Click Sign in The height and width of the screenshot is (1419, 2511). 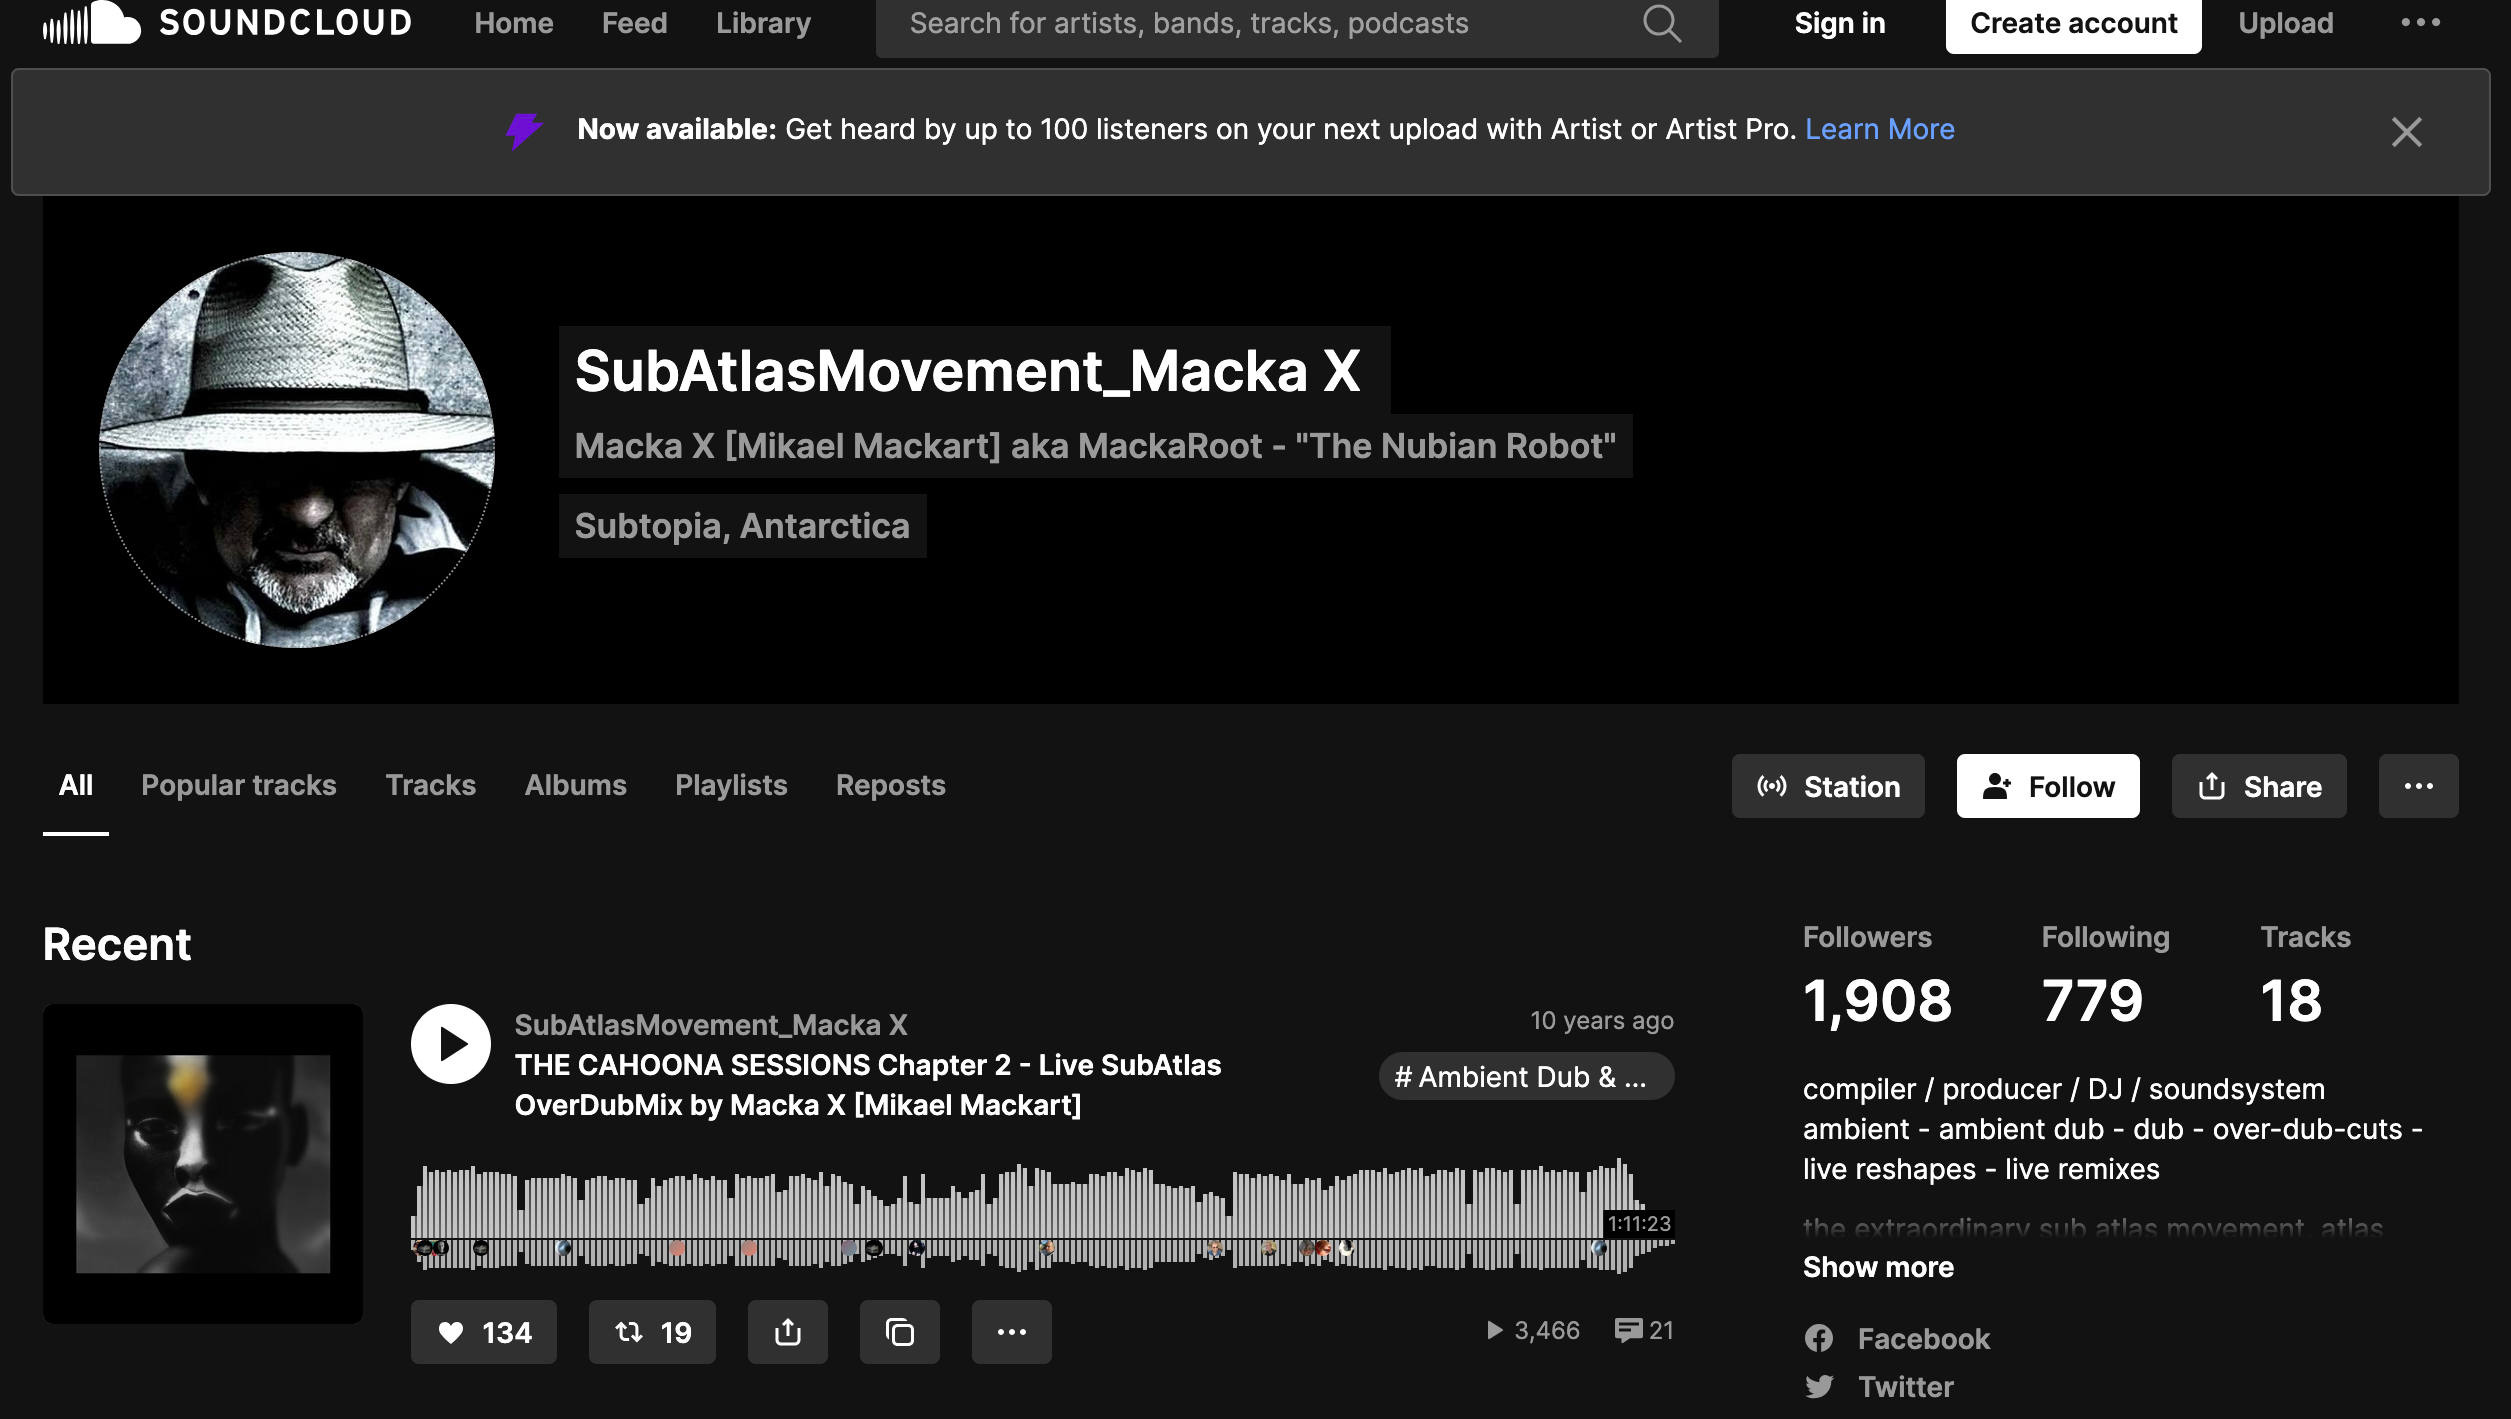[1840, 23]
